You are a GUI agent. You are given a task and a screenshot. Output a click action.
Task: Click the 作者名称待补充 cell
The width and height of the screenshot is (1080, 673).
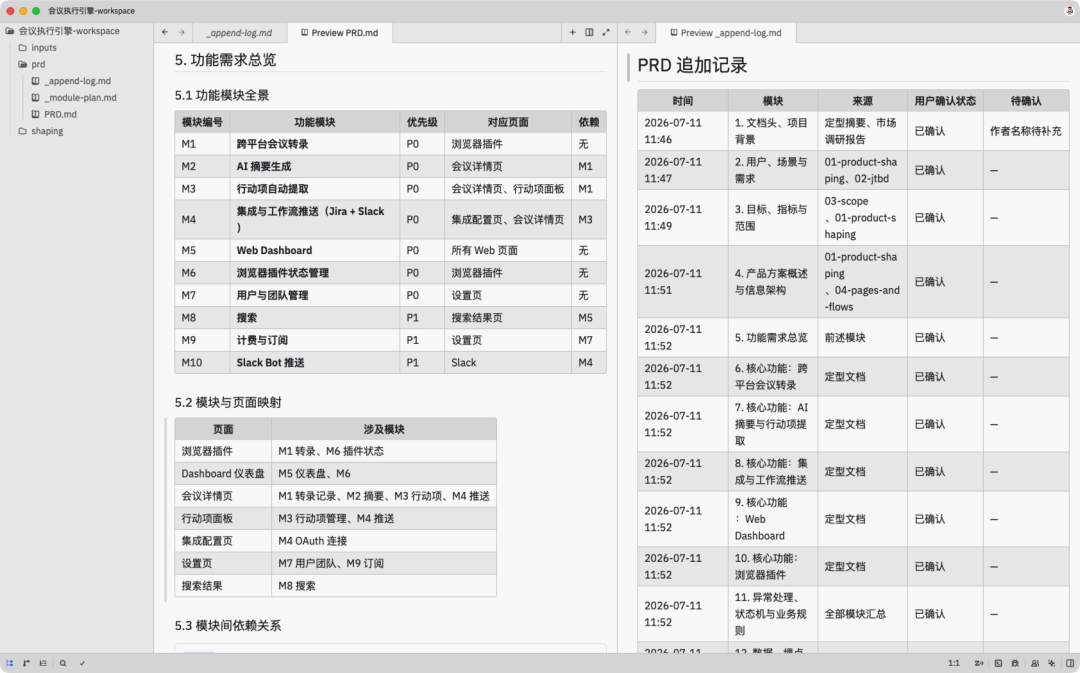pos(1026,131)
